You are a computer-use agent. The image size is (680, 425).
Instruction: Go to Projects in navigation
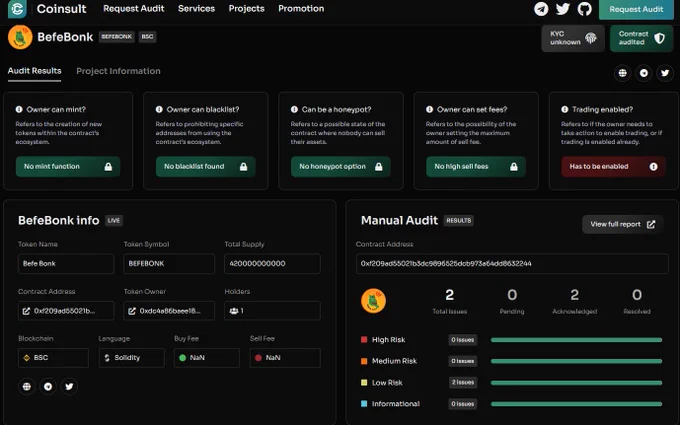coord(246,9)
